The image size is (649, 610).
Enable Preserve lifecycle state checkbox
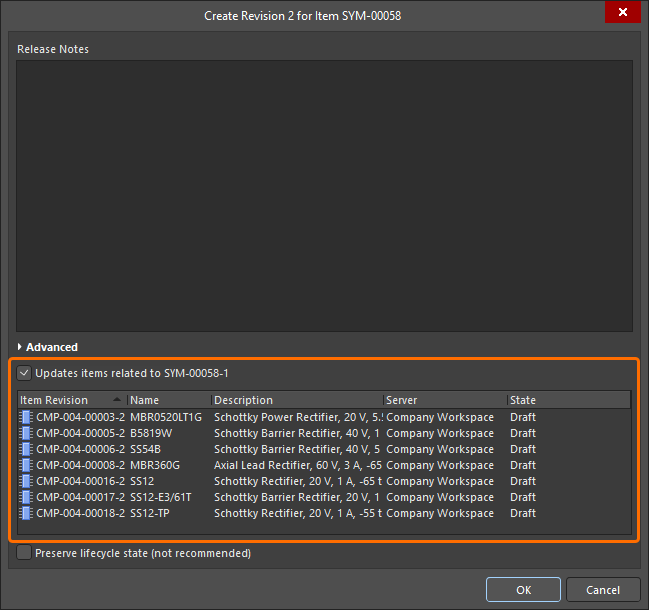[x=24, y=553]
